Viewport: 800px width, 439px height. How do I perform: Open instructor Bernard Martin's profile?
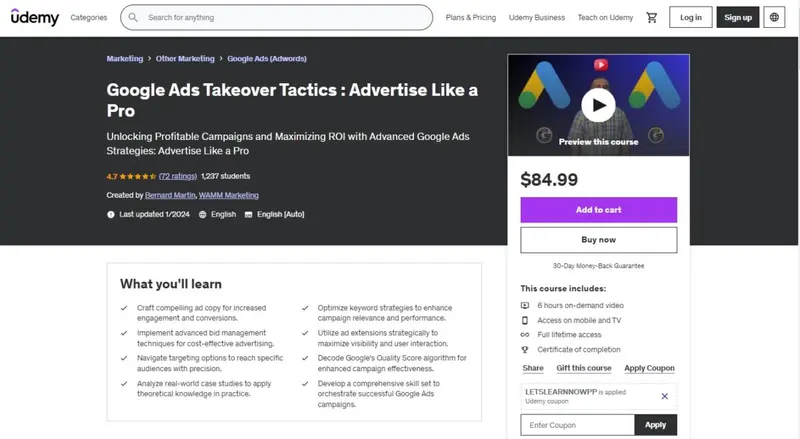pyautogui.click(x=170, y=195)
